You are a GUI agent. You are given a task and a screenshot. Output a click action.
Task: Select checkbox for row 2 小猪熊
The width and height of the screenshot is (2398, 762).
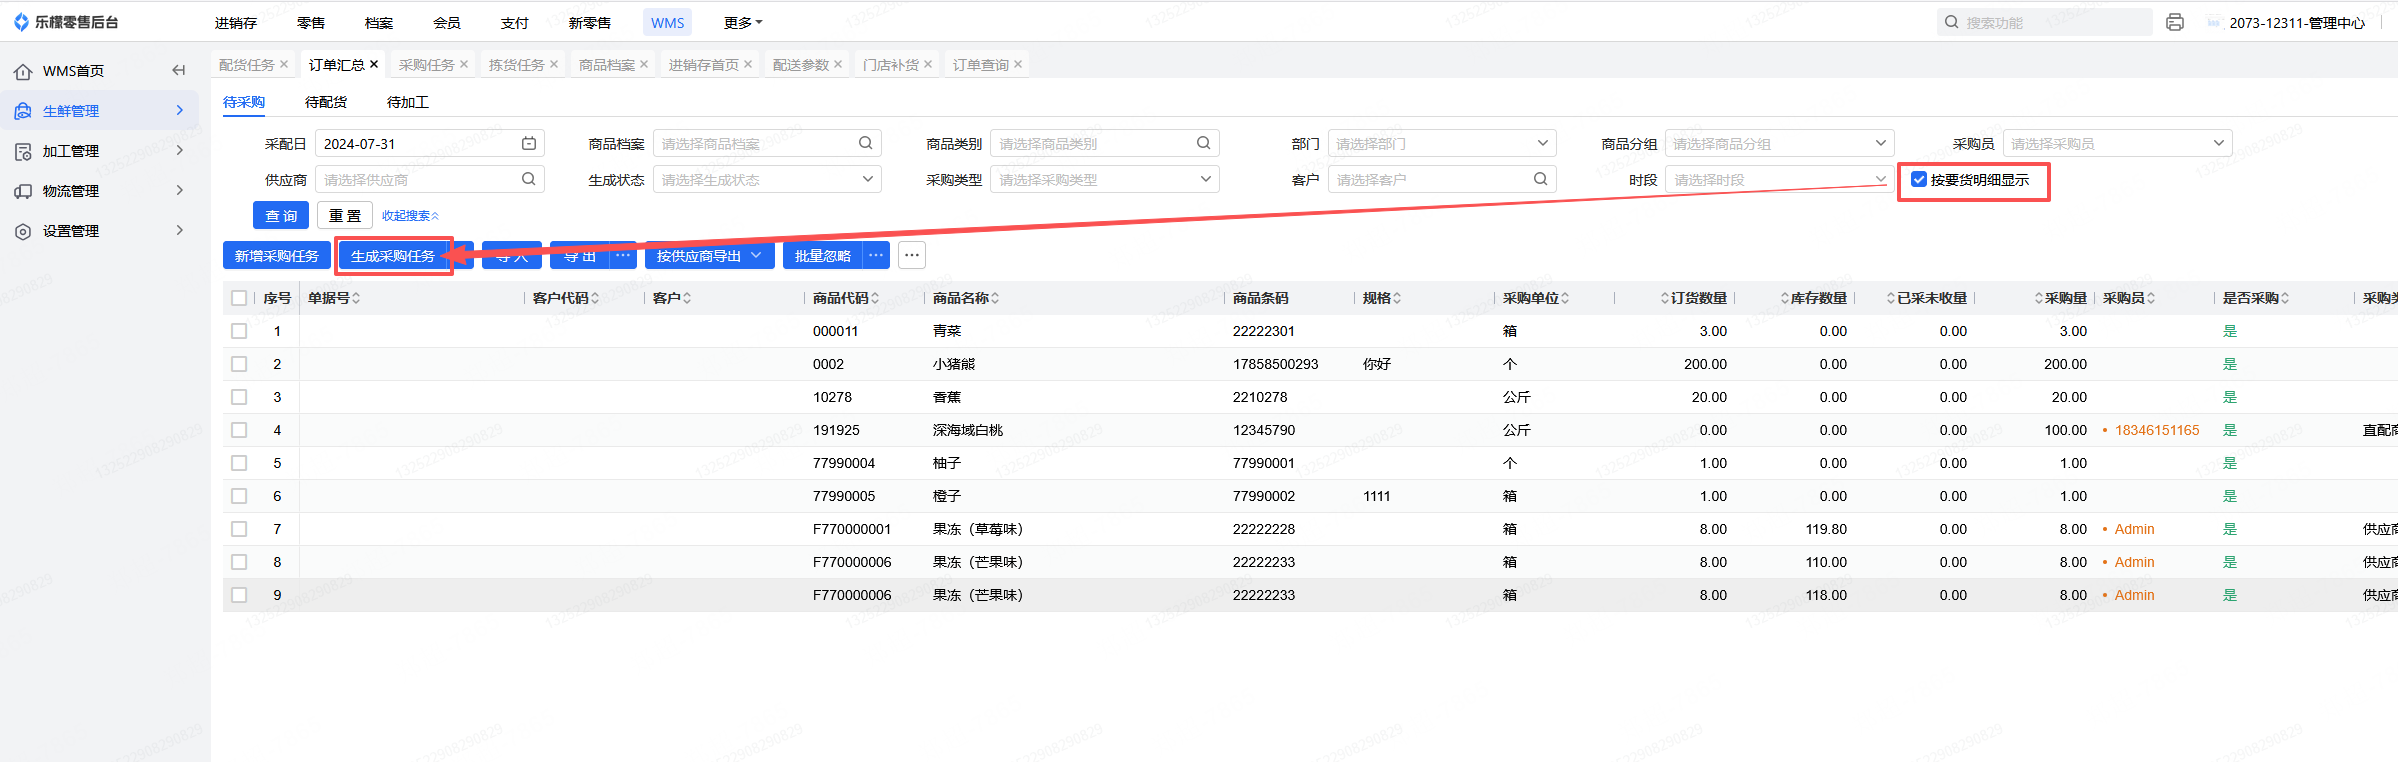pos(239,364)
